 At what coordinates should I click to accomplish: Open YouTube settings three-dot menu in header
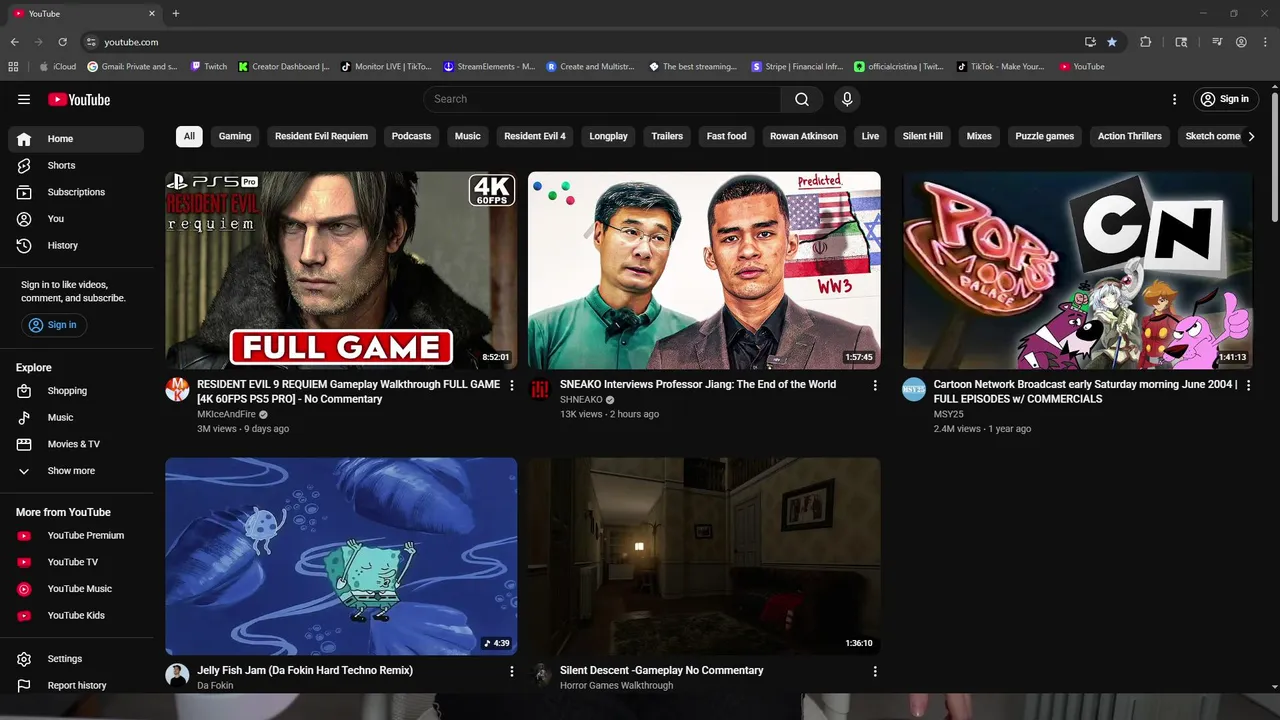pyautogui.click(x=1174, y=99)
